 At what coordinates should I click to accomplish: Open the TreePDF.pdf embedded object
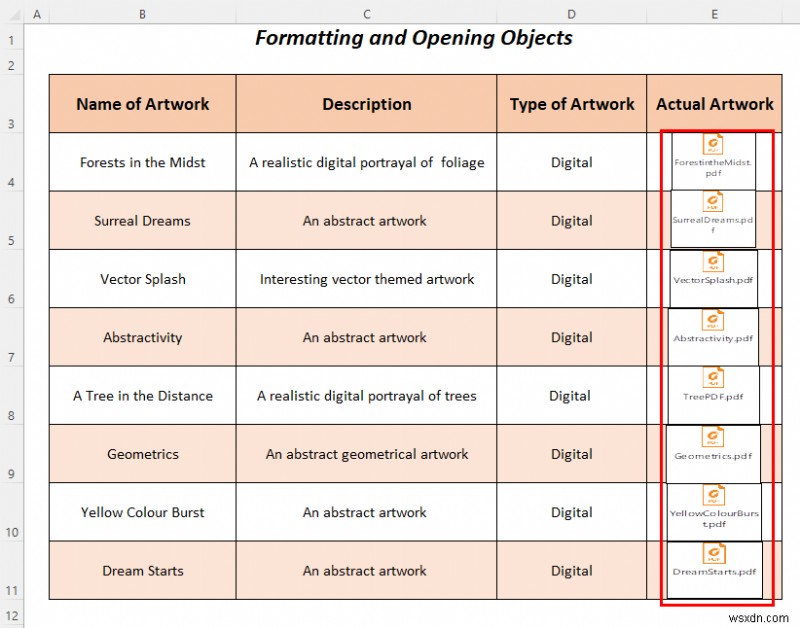pyautogui.click(x=713, y=395)
